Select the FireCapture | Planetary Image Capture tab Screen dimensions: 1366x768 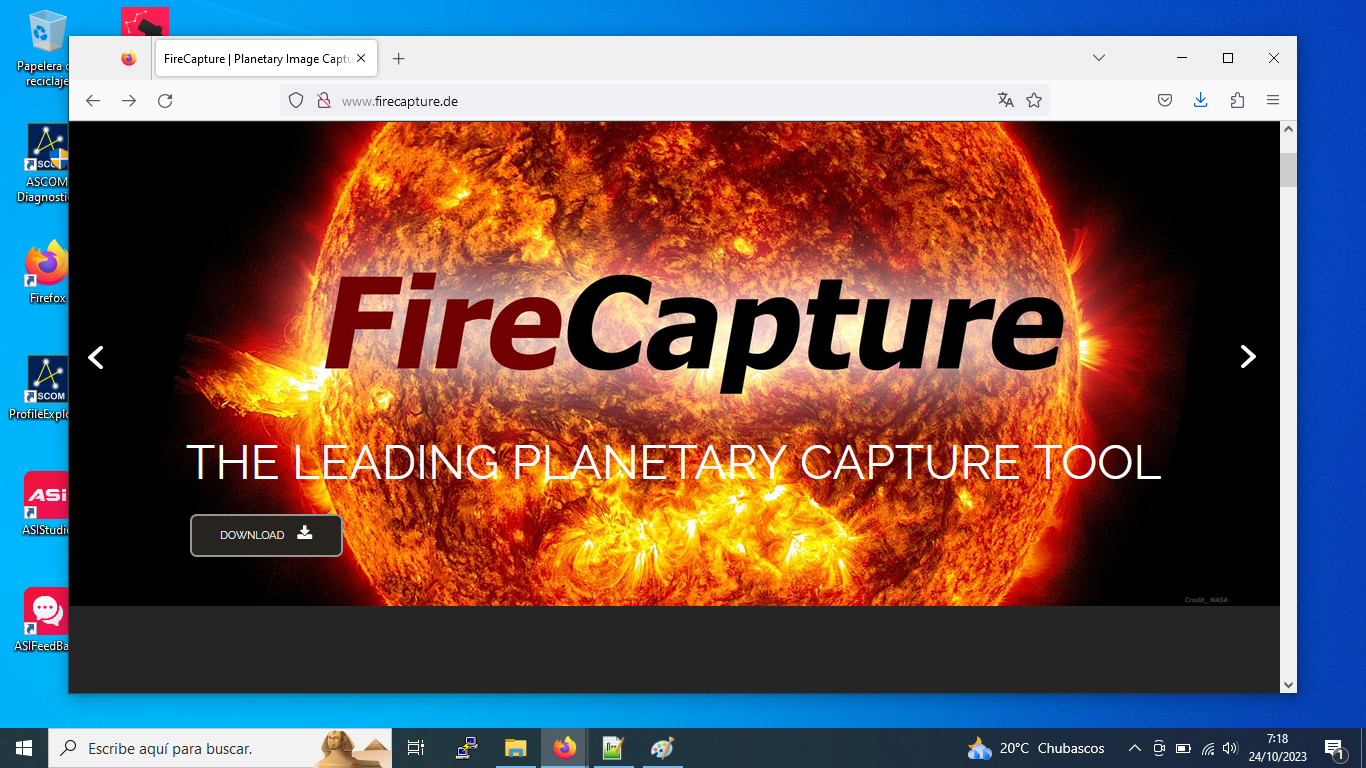tap(265, 59)
